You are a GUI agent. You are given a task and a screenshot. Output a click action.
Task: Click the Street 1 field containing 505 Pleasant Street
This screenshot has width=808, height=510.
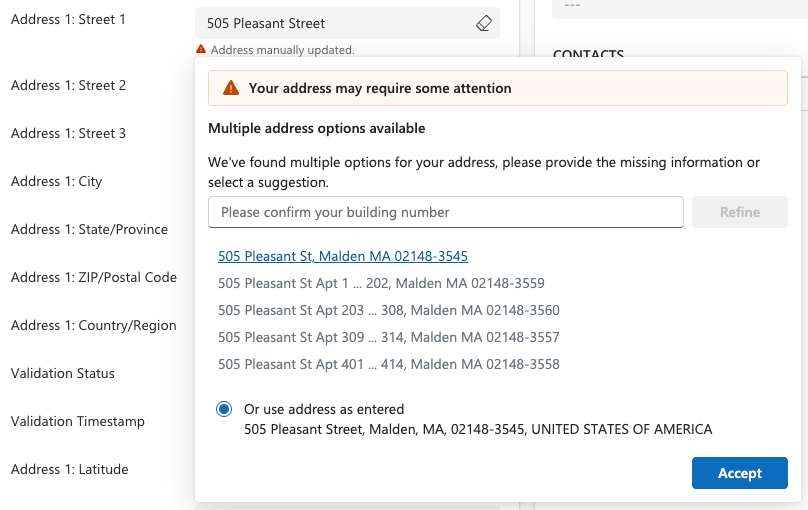coord(335,23)
